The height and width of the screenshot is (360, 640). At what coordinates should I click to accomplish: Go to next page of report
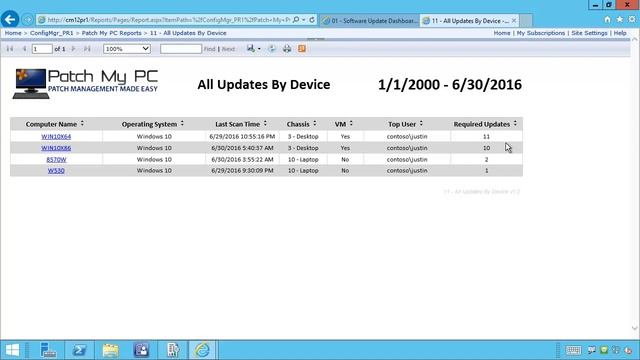pyautogui.click(x=73, y=49)
